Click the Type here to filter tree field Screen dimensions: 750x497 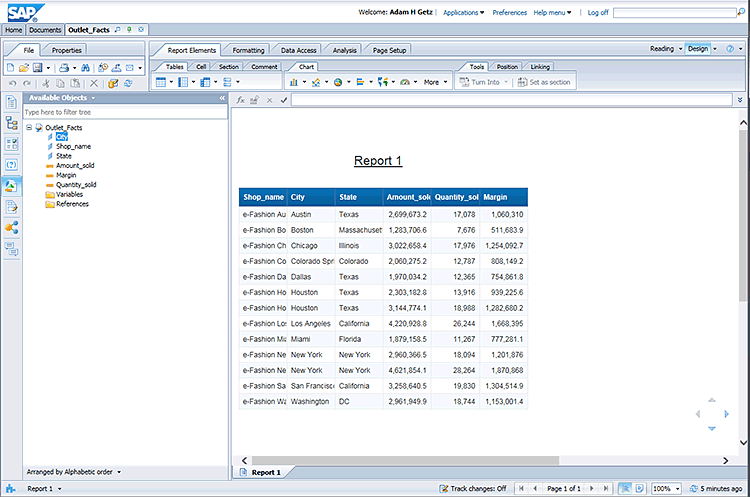(125, 112)
